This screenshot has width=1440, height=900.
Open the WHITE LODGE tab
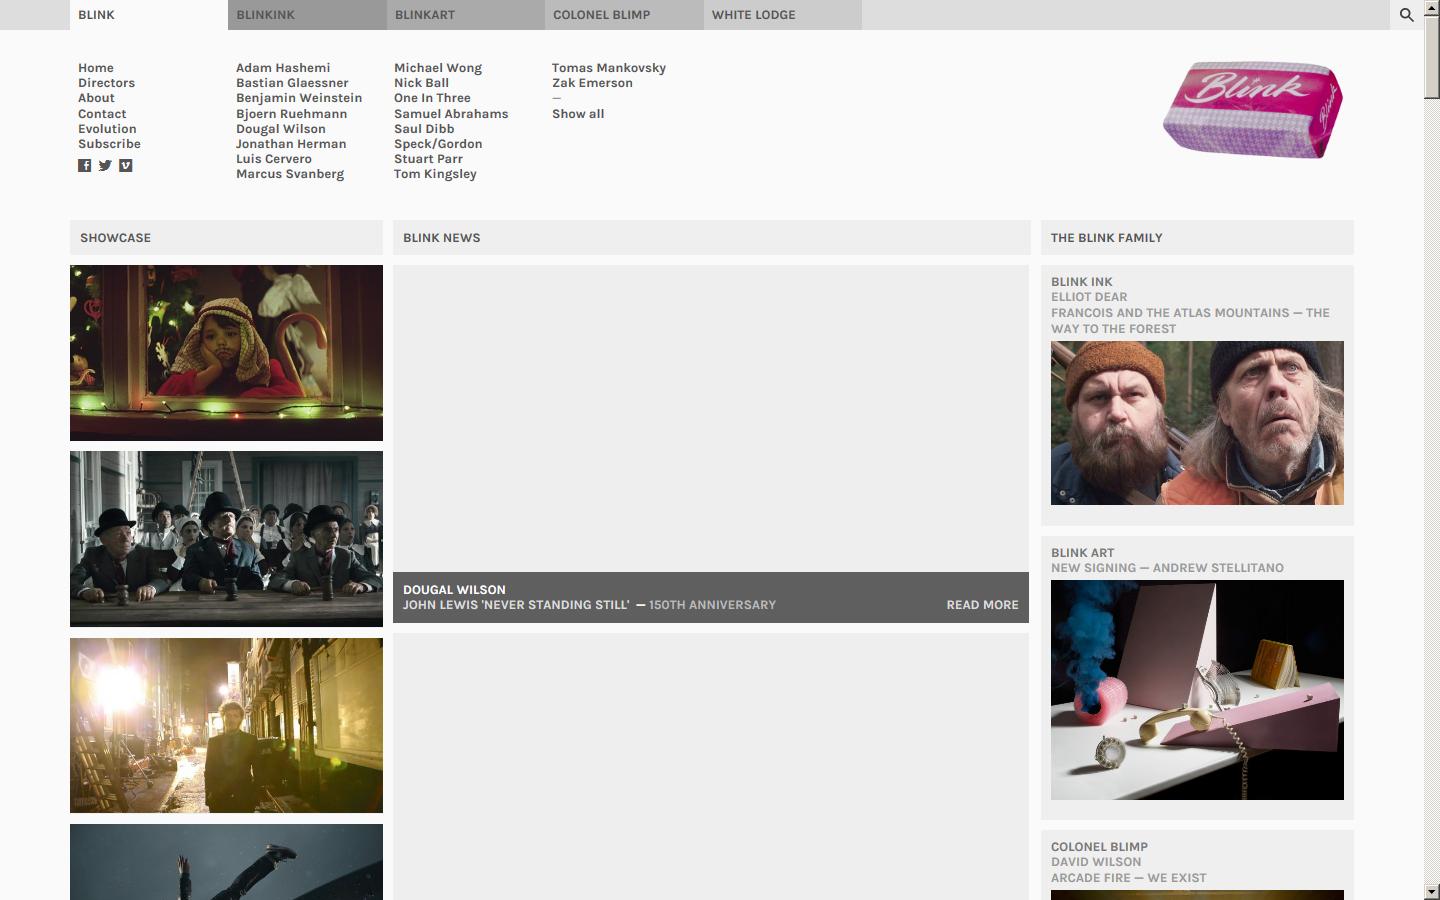pos(781,15)
